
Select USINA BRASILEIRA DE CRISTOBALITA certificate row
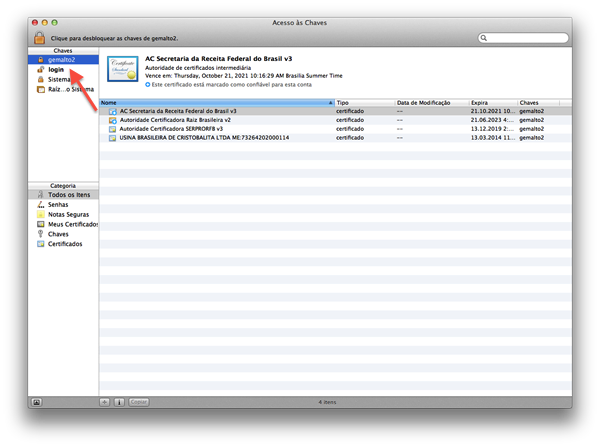click(336, 138)
